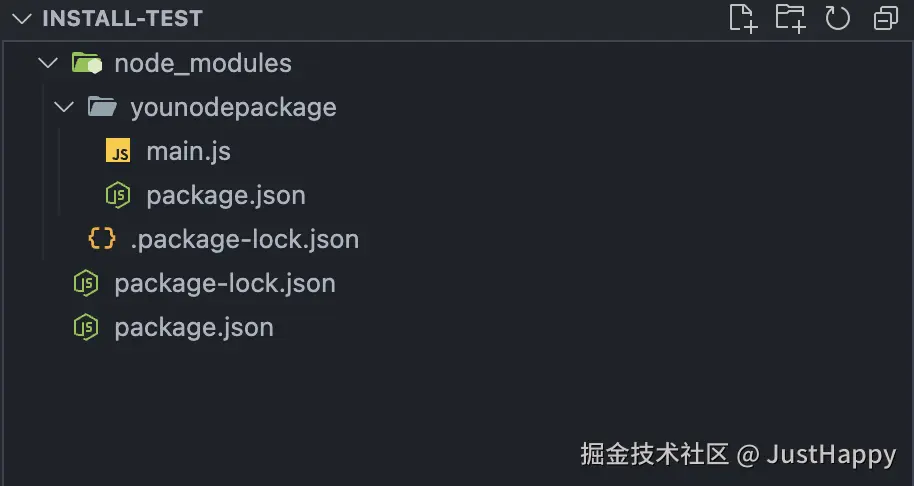
Task: Open main.js file
Action: pyautogui.click(x=188, y=152)
